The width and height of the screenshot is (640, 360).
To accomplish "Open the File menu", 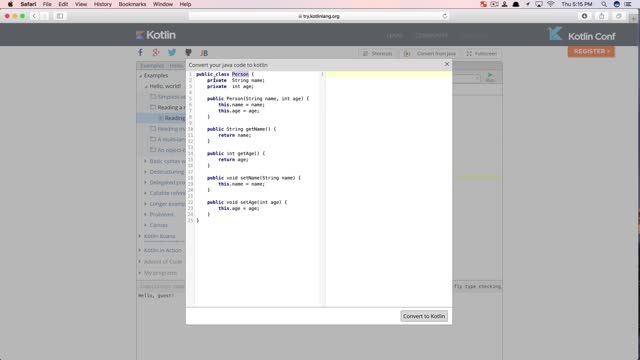I will [47, 4].
